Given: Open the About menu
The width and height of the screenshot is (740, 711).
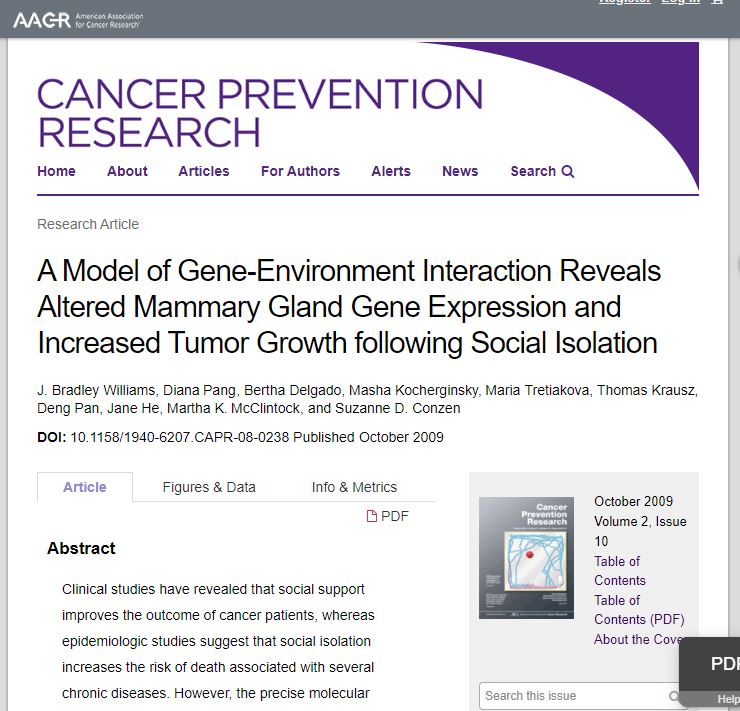Looking at the screenshot, I should click(x=127, y=171).
